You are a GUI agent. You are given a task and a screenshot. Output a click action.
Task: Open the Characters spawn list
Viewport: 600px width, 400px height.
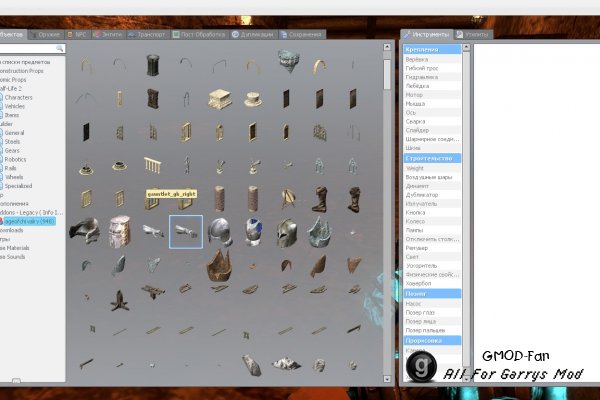click(18, 98)
